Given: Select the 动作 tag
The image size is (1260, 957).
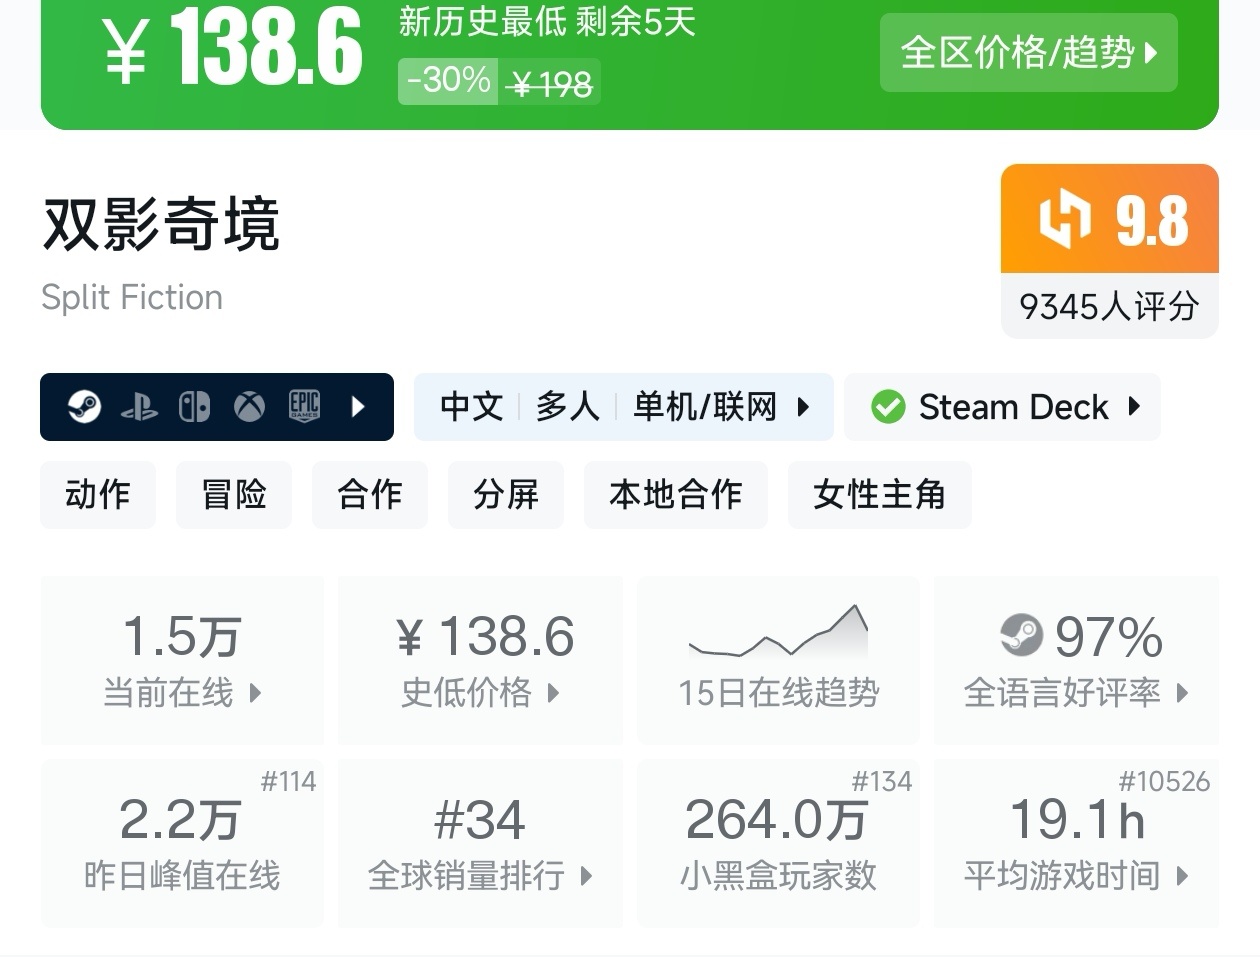Looking at the screenshot, I should pos(98,494).
